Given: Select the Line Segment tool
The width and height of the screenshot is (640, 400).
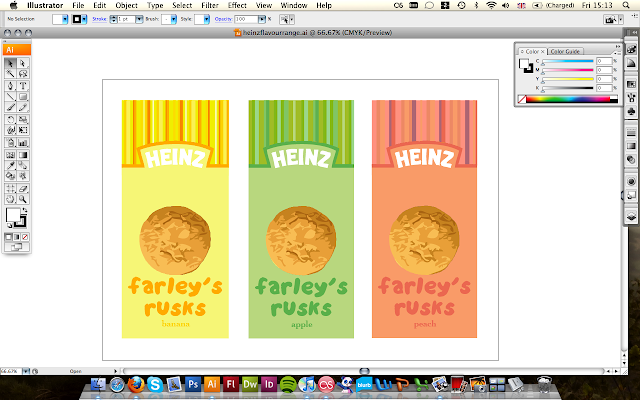Looking at the screenshot, I should pyautogui.click(x=11, y=97).
